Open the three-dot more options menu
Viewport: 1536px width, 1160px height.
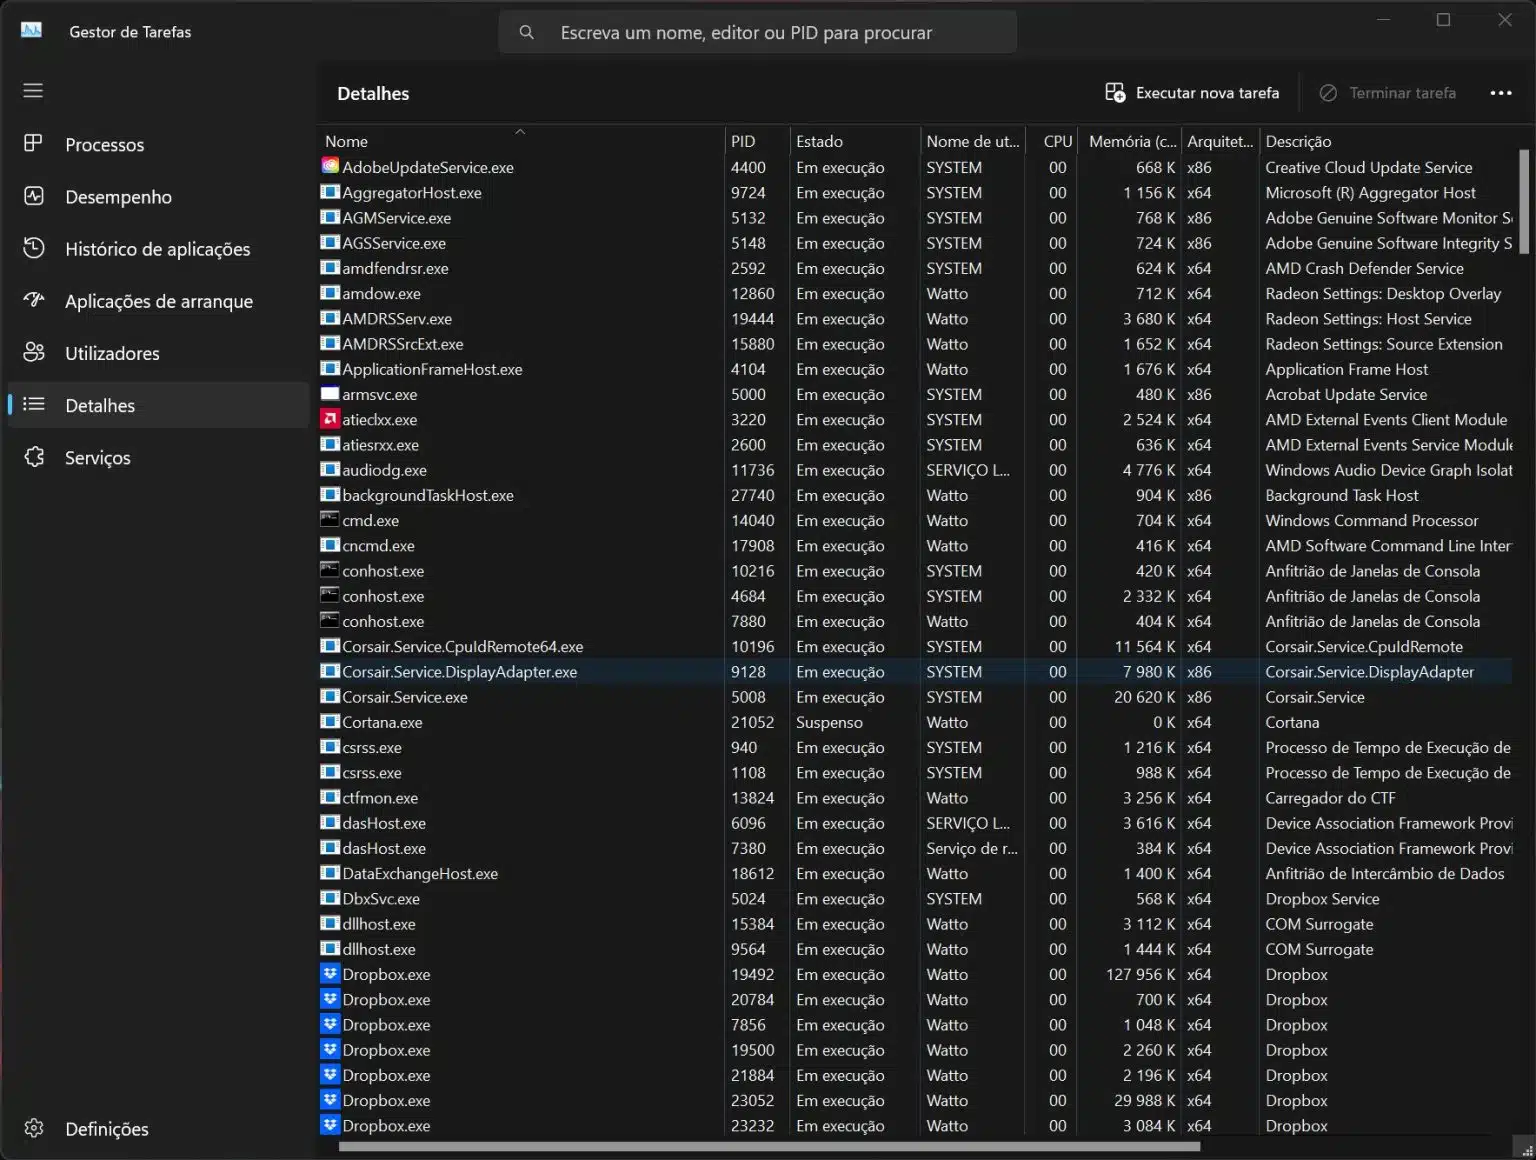tap(1501, 92)
